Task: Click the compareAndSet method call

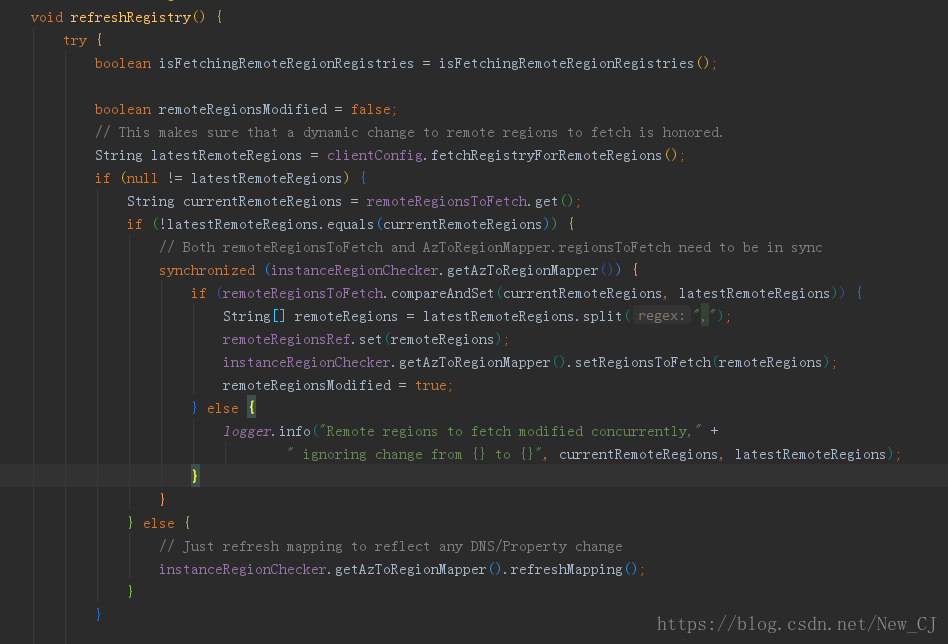Action: 443,293
